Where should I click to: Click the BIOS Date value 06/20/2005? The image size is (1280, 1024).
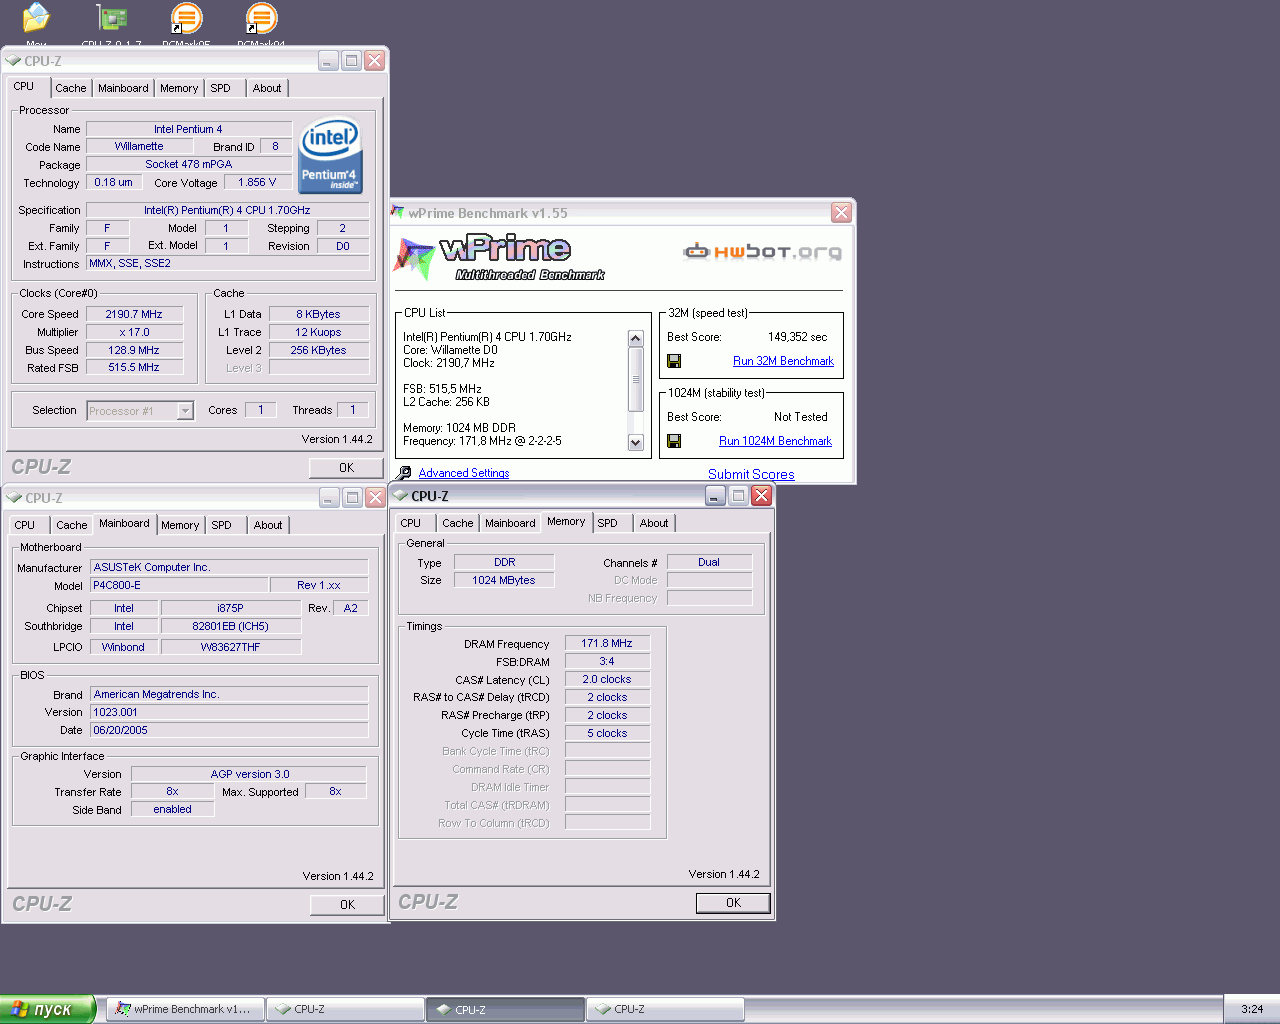(229, 730)
